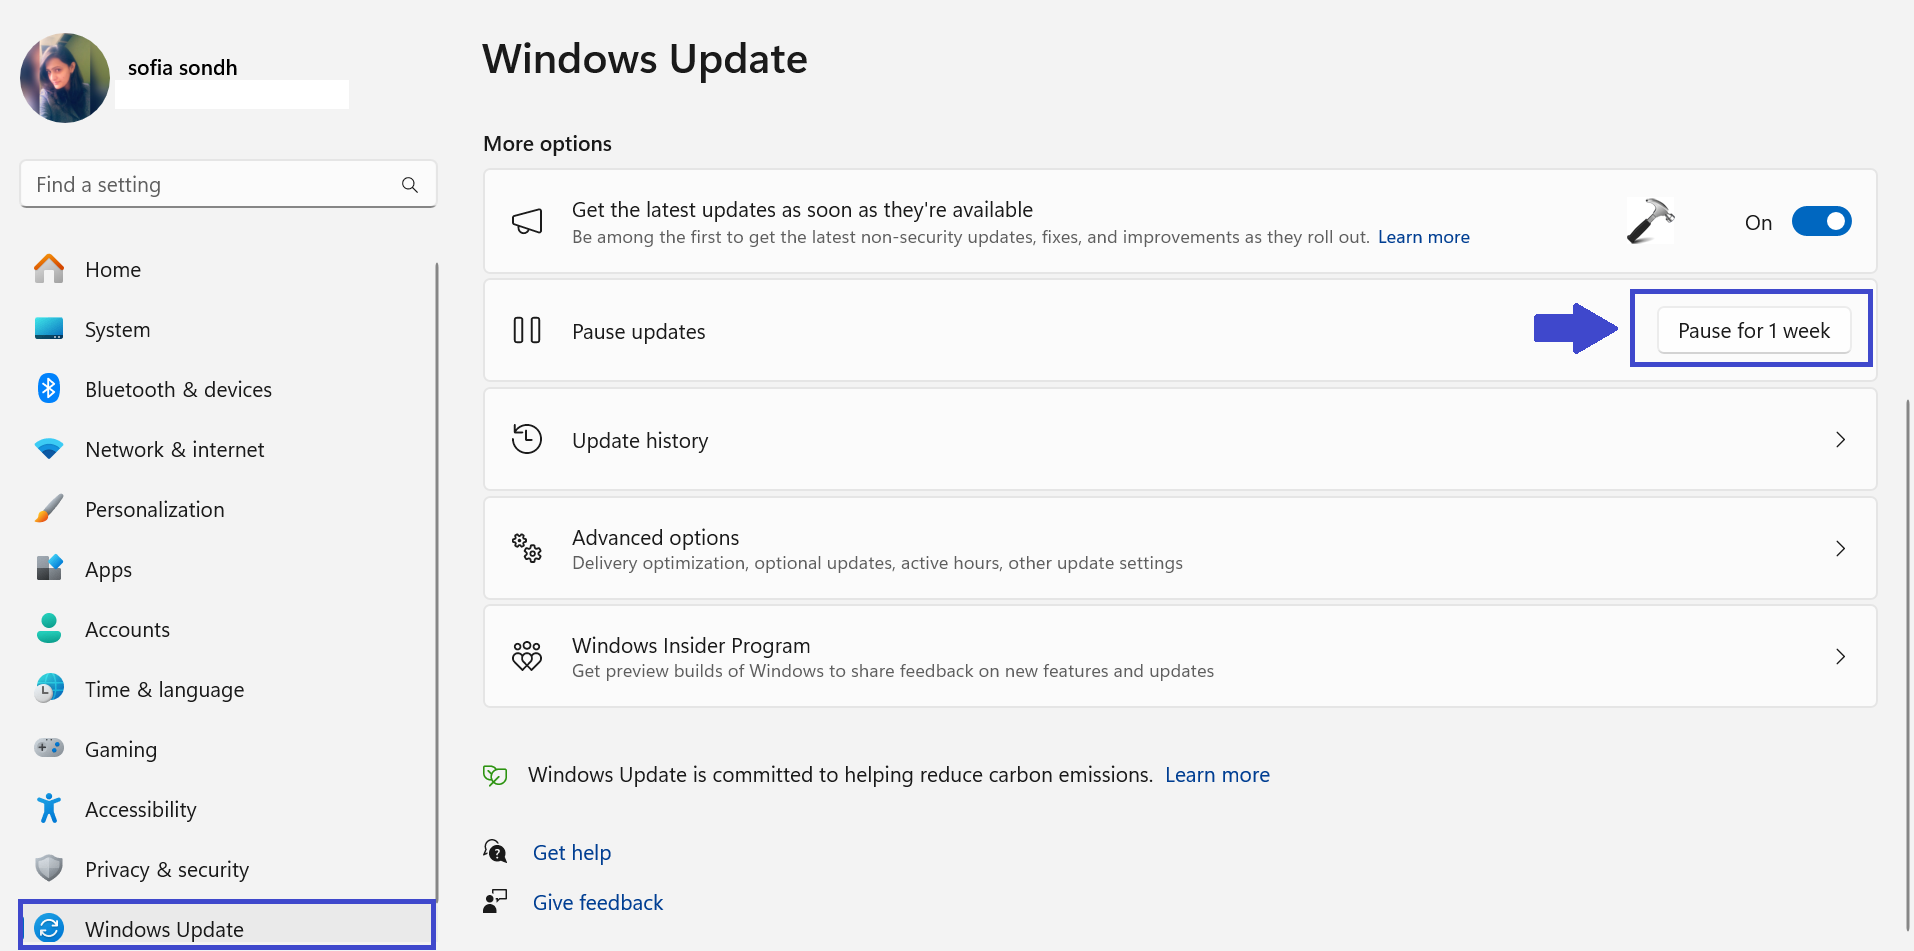Screen dimensions: 1914x951
Task: Click the Update history clock icon
Action: click(x=527, y=439)
